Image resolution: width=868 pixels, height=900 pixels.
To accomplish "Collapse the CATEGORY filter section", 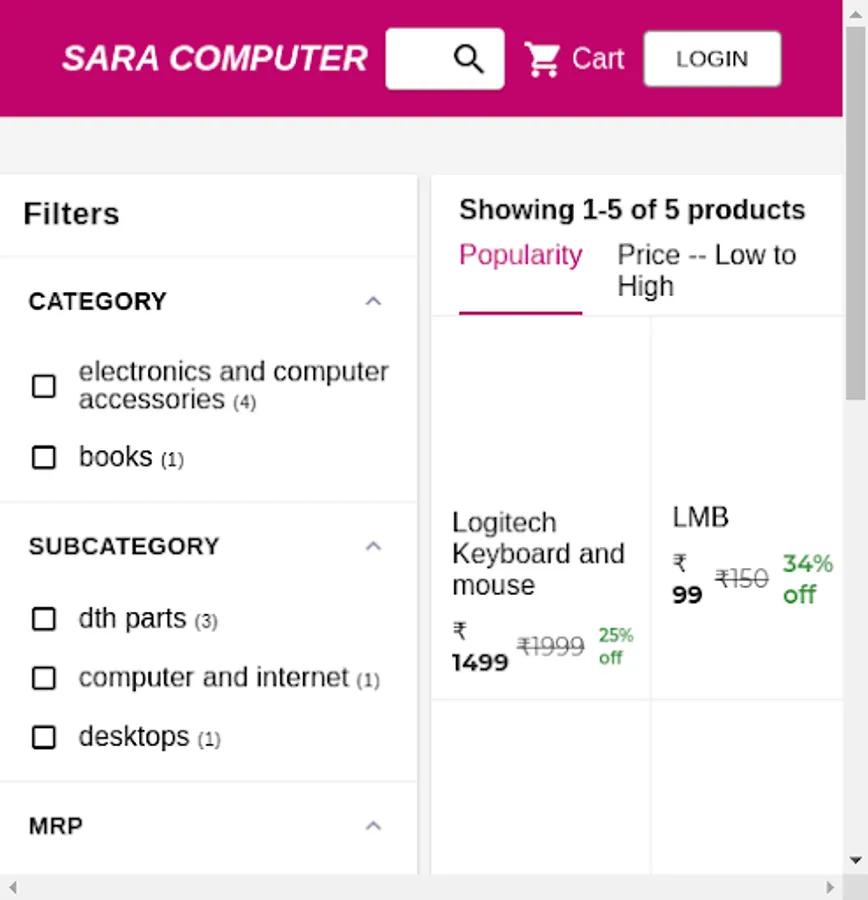I will 373,301.
